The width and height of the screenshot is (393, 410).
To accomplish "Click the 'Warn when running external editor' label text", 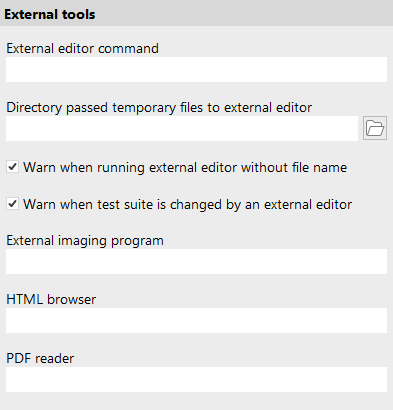I will click(x=185, y=167).
